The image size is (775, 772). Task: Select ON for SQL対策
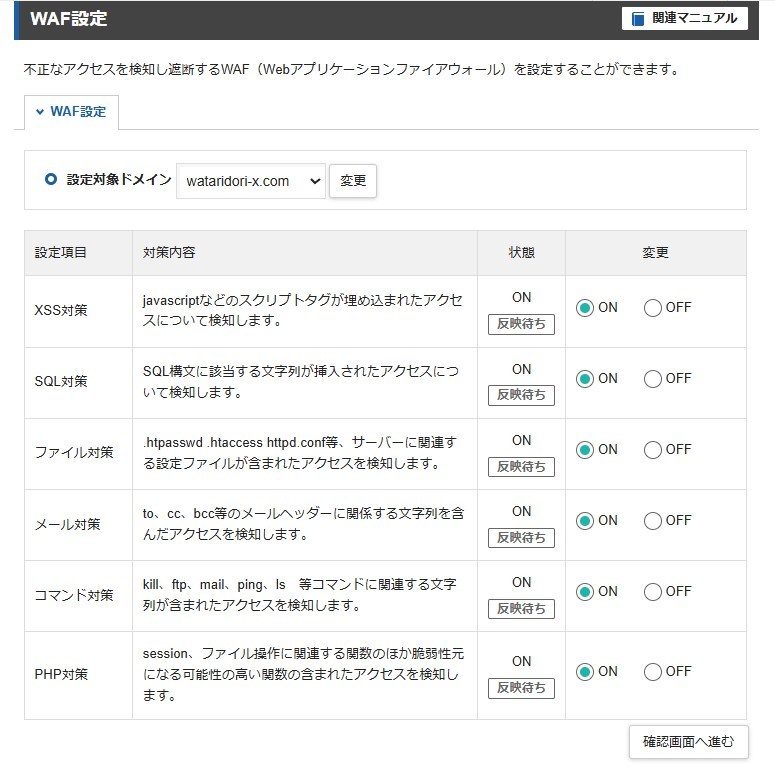tap(585, 379)
